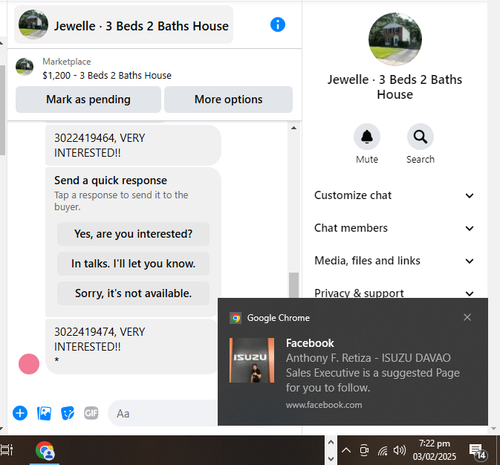Click the Facebook suggested Page notification text
This screenshot has height=465, width=500.
(373, 373)
